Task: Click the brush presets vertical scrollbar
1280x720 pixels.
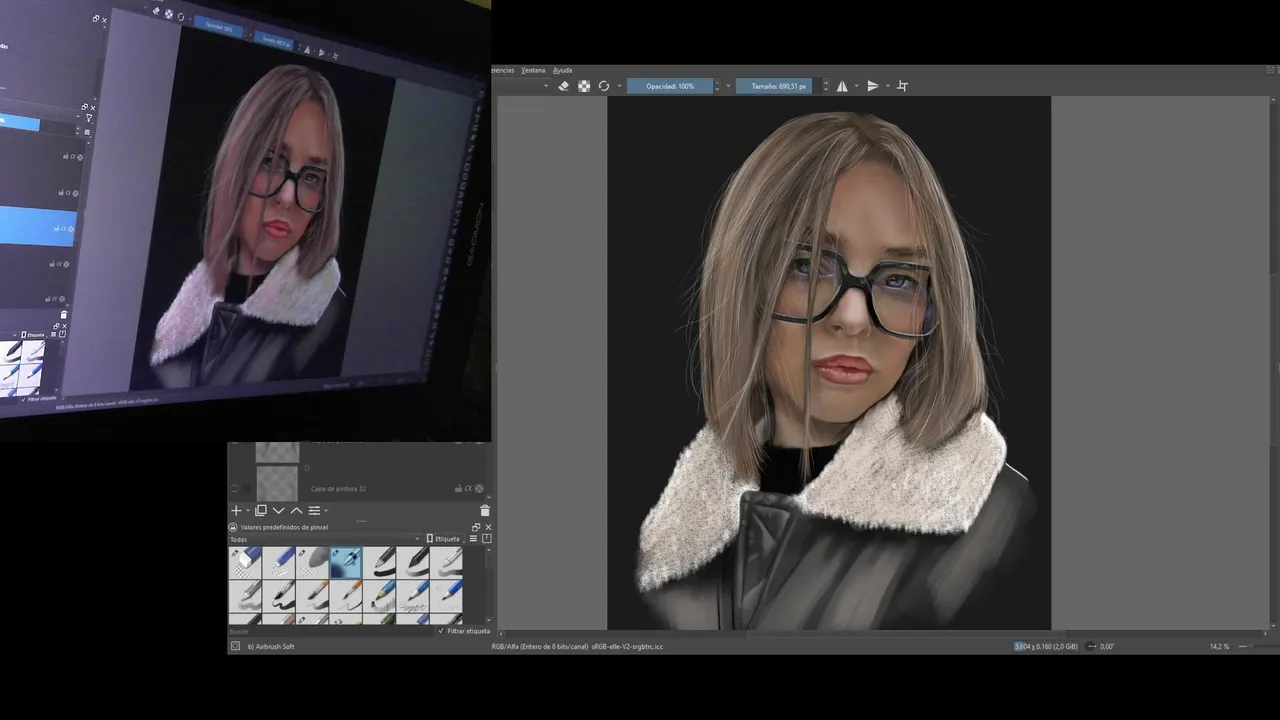Action: pos(490,585)
